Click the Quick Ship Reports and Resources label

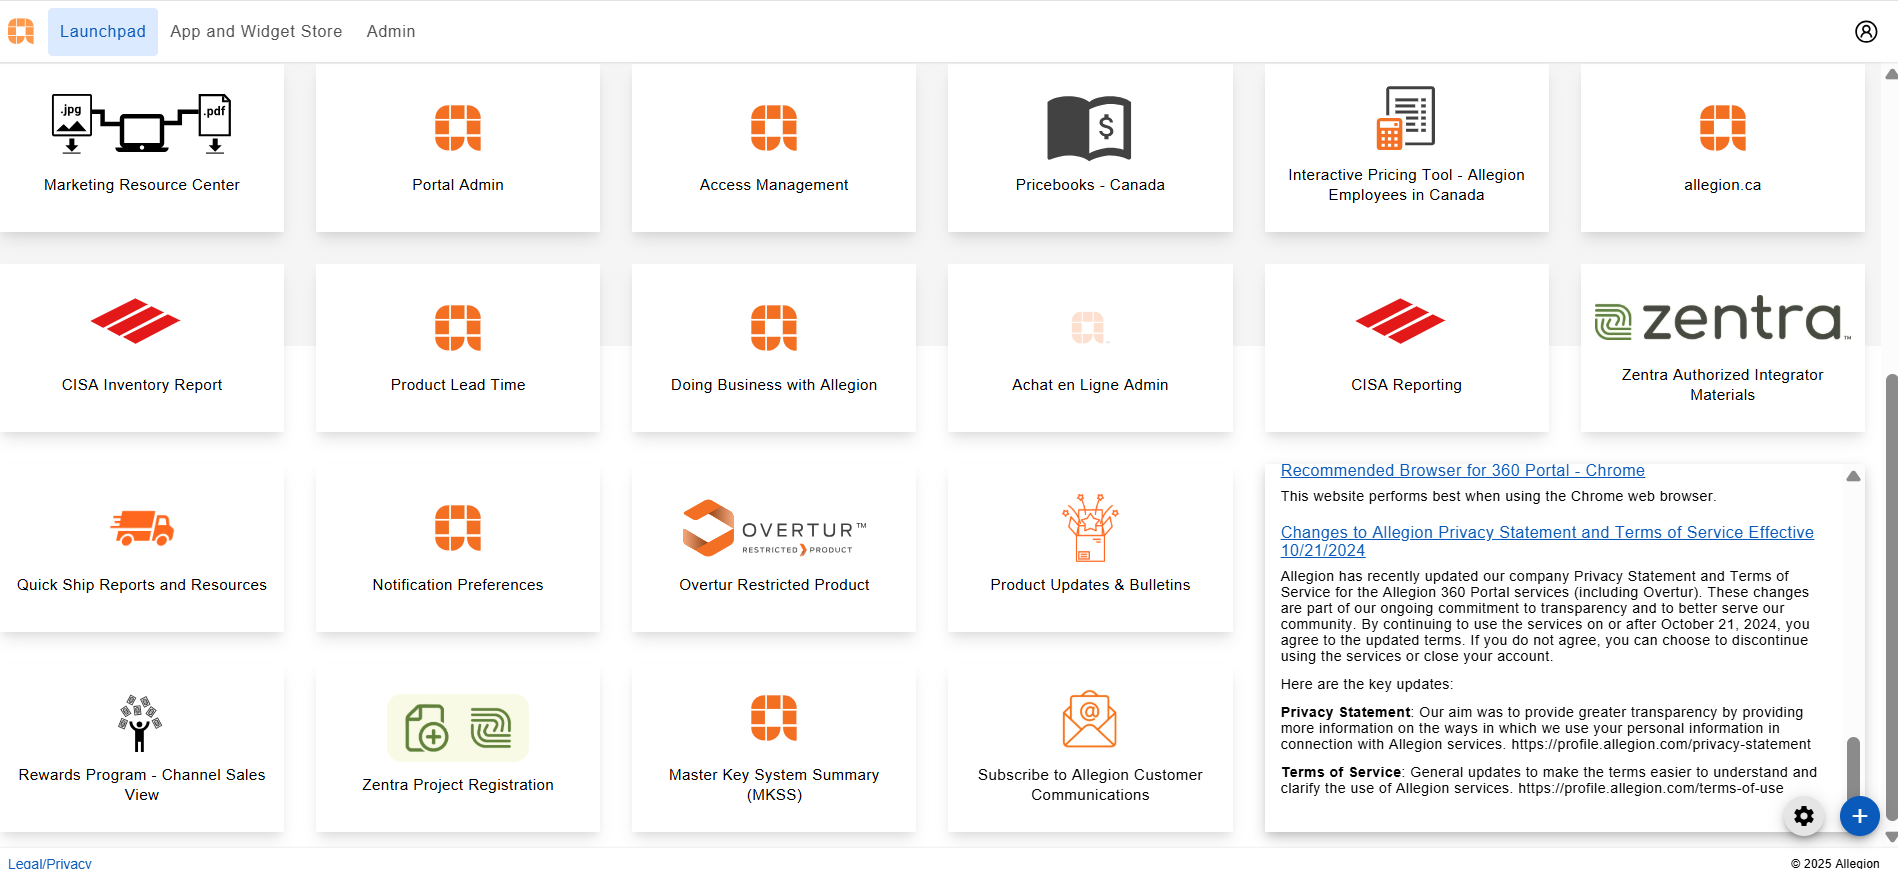(142, 585)
